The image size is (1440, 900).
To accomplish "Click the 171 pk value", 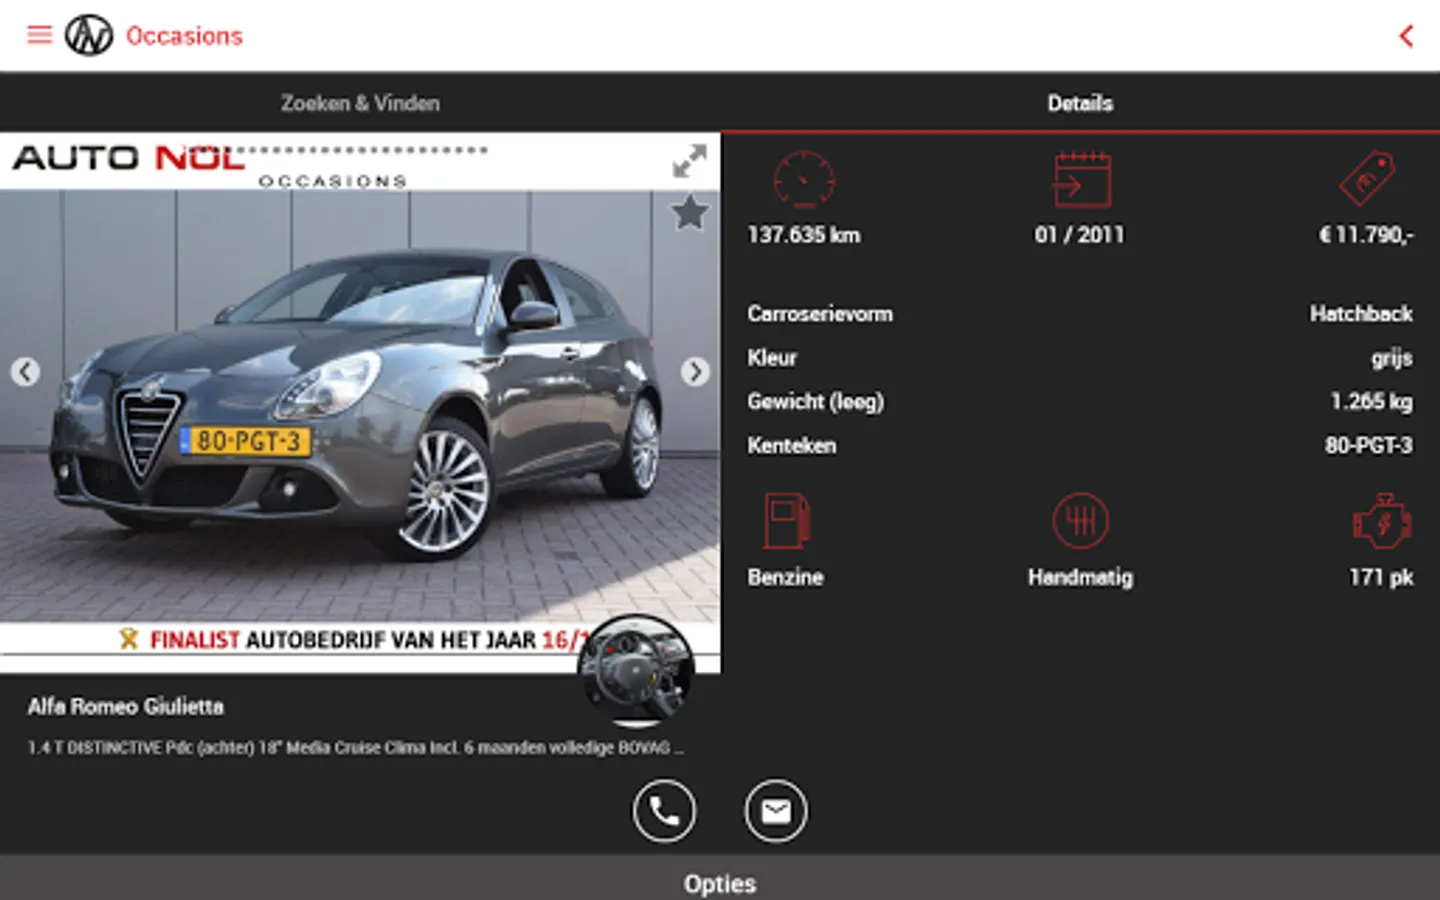I will click(x=1381, y=577).
